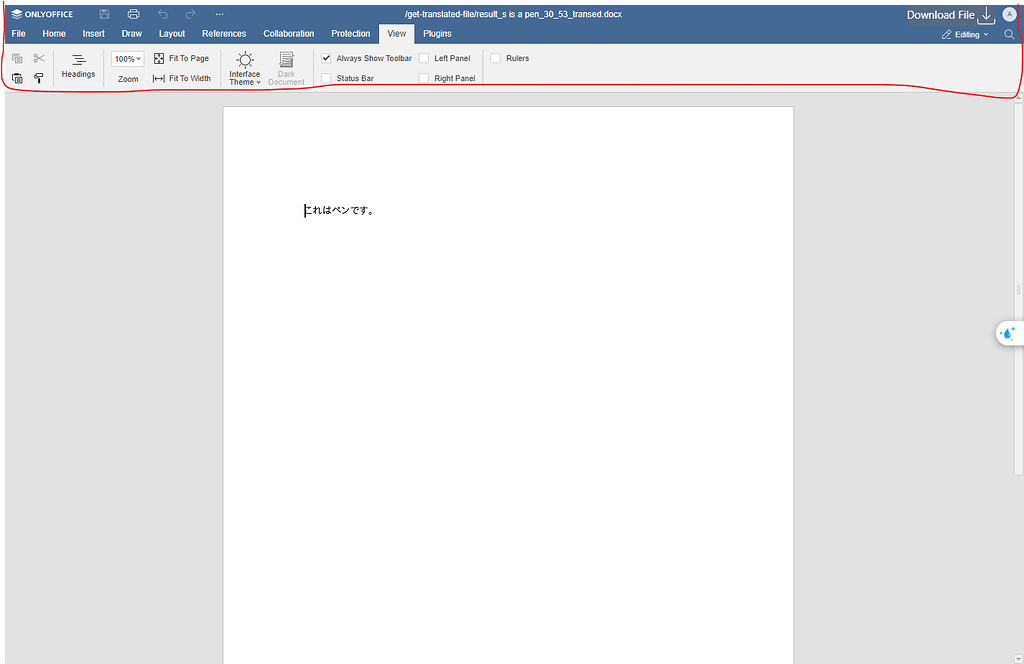Viewport: 1024px width, 664px height.
Task: Open the File menu
Action: point(18,33)
